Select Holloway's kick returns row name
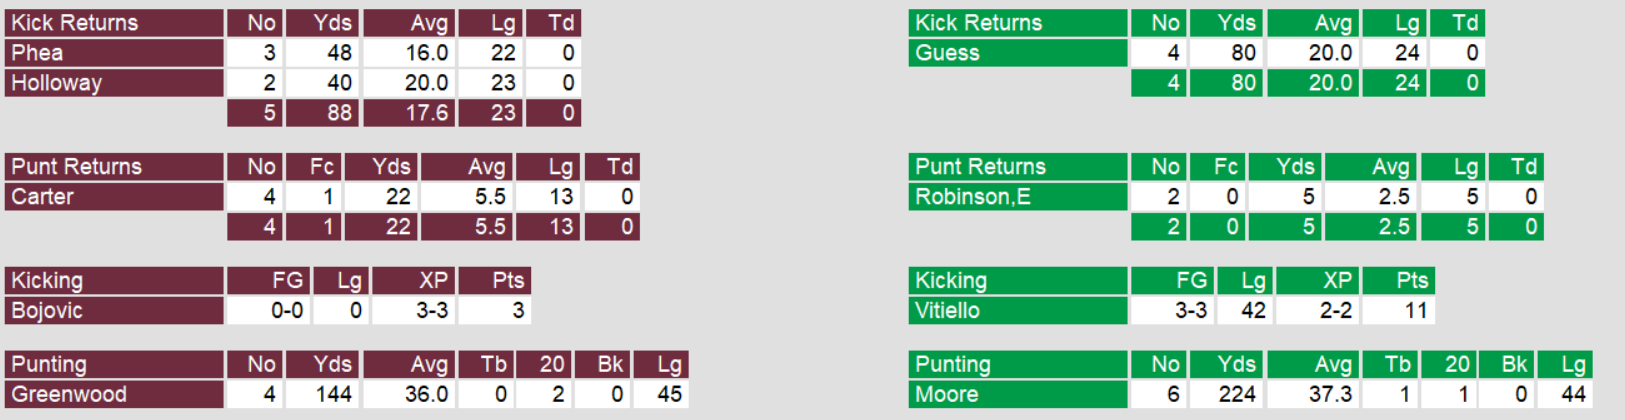Viewport: 1625px width, 420px height. point(57,83)
